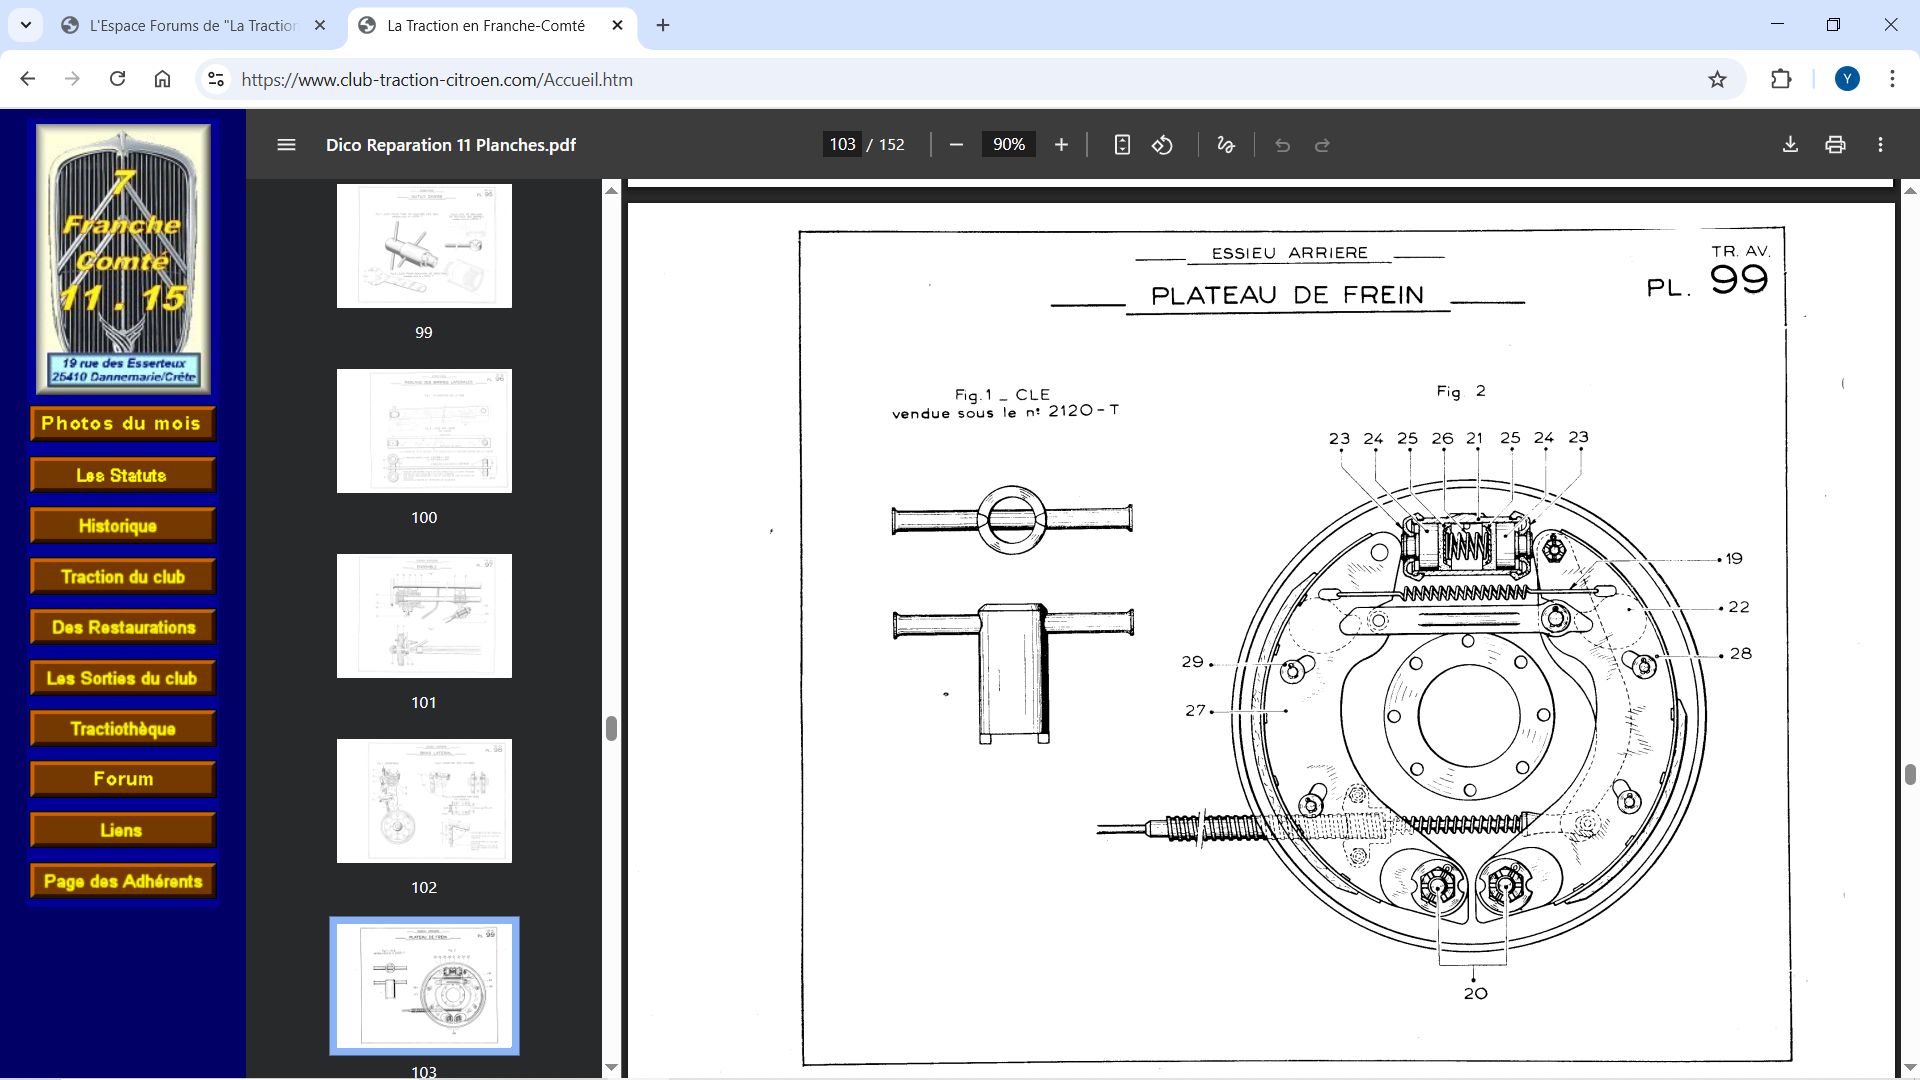The width and height of the screenshot is (1920, 1080).
Task: Click the PDF page number field
Action: point(842,145)
